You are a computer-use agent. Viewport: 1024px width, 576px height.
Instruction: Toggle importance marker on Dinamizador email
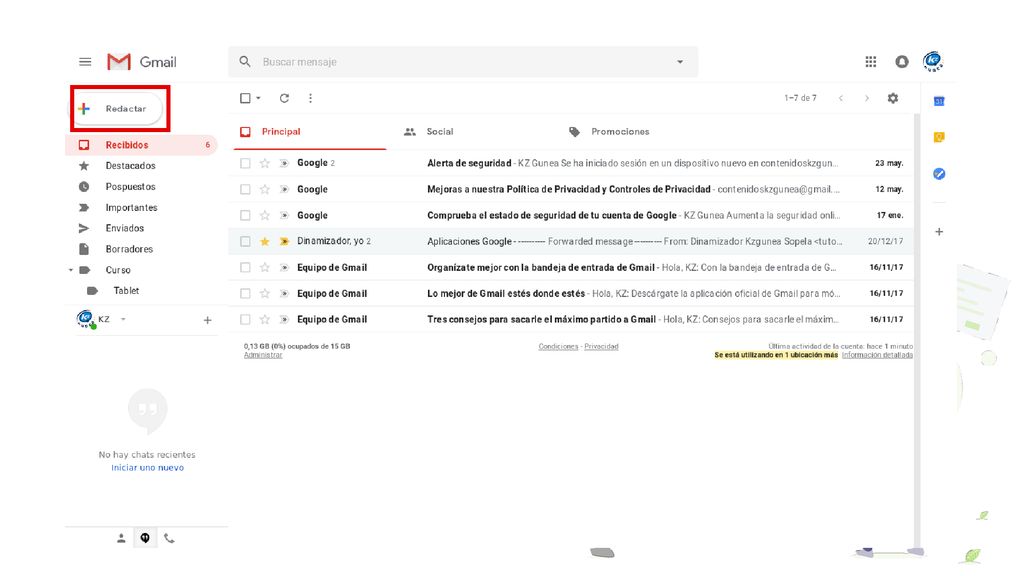point(284,242)
